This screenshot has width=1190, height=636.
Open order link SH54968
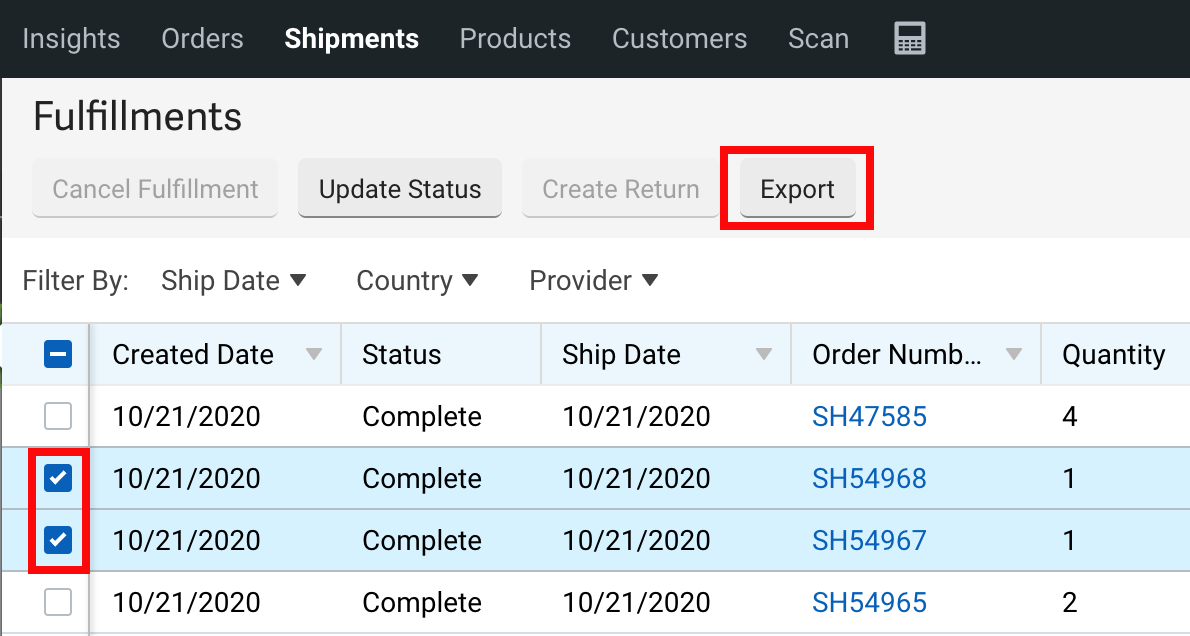pos(869,479)
